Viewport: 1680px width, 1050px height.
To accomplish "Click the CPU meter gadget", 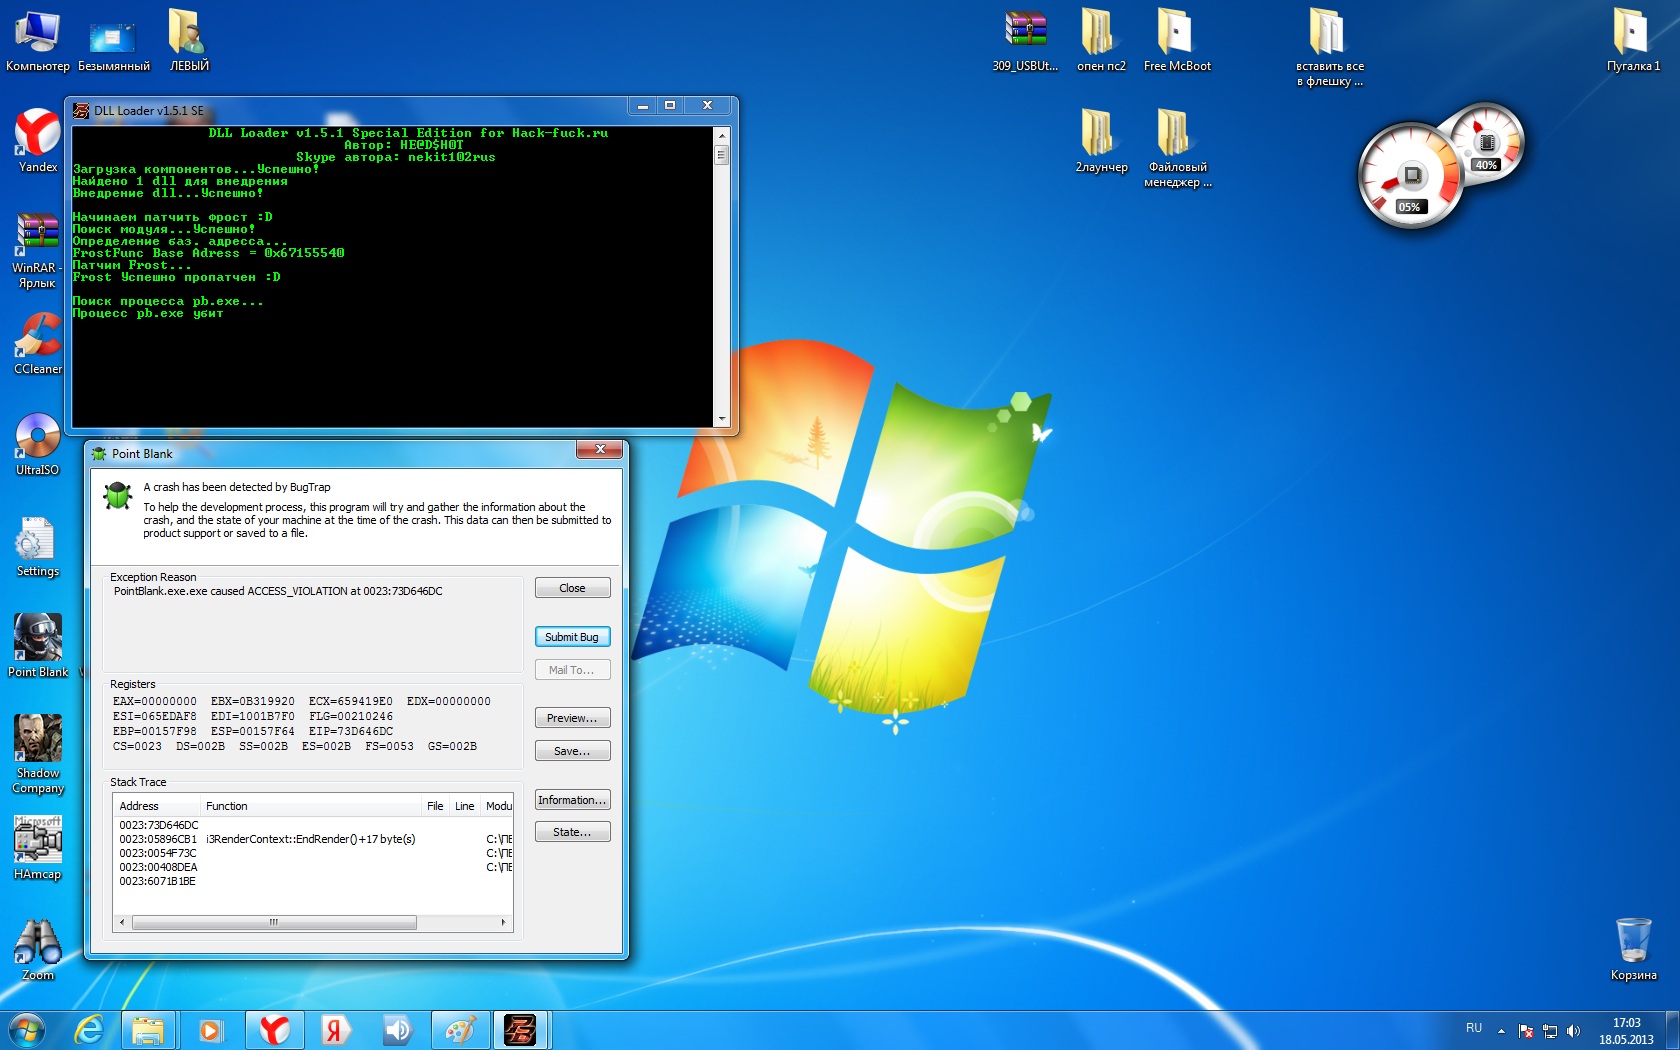I will (1410, 176).
